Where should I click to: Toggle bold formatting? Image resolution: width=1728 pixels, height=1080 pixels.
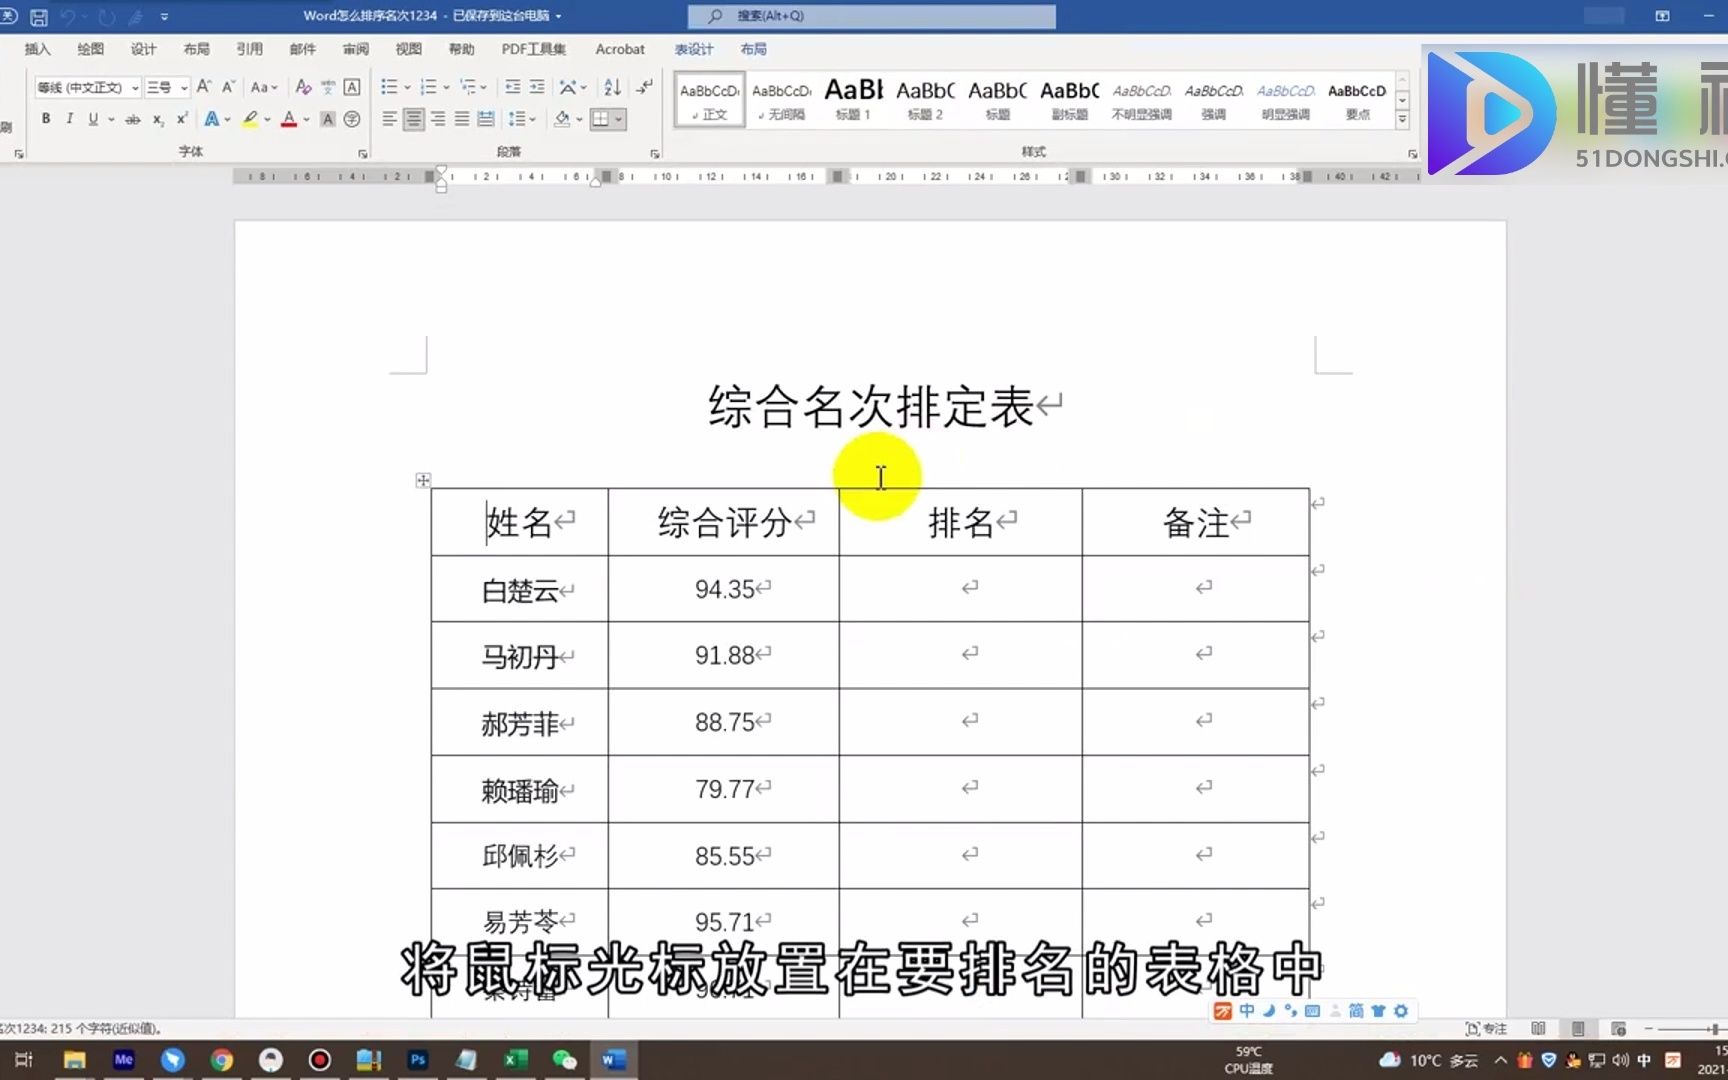(46, 119)
